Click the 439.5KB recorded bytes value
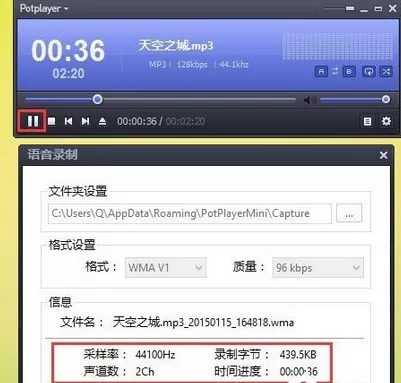The height and width of the screenshot is (383, 401). click(x=298, y=354)
